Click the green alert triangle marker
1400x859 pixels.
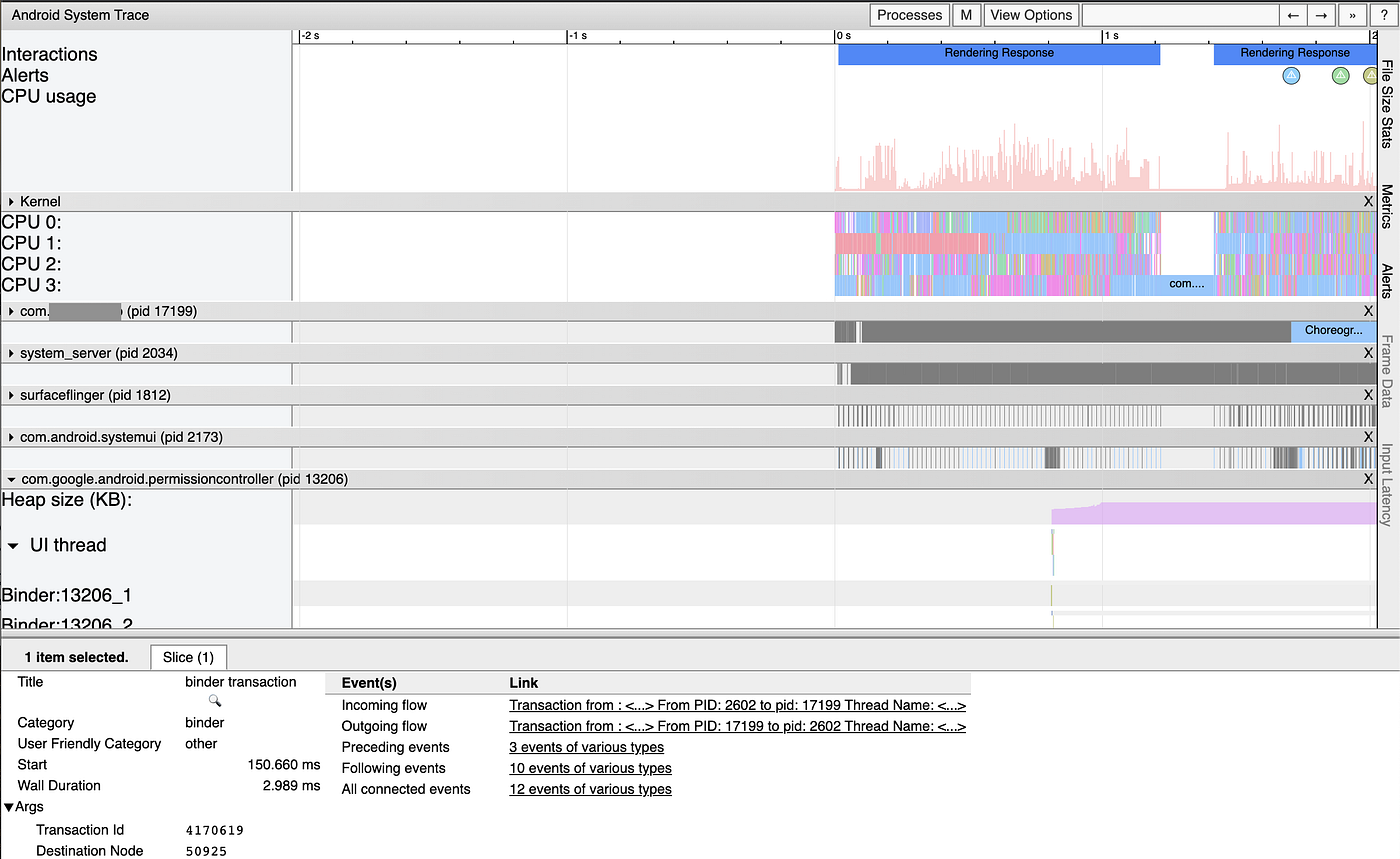tap(1340, 75)
